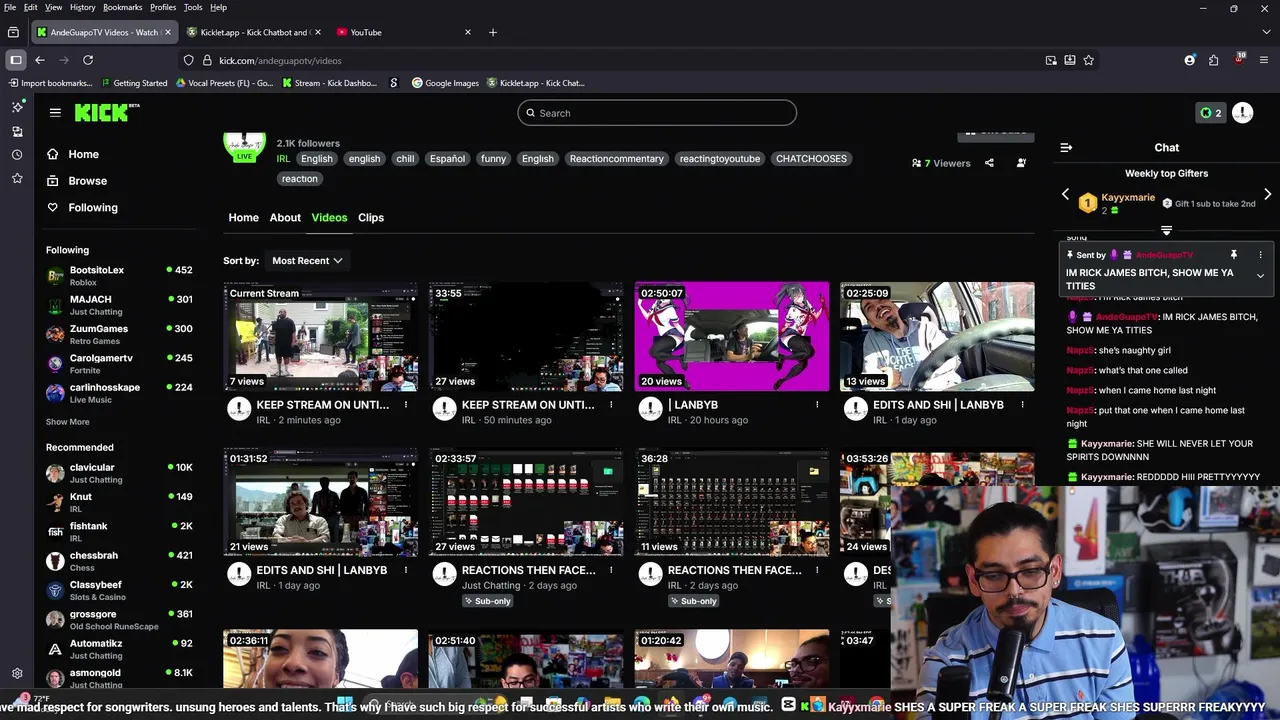Open Automatikz recommended channel

coord(120,649)
